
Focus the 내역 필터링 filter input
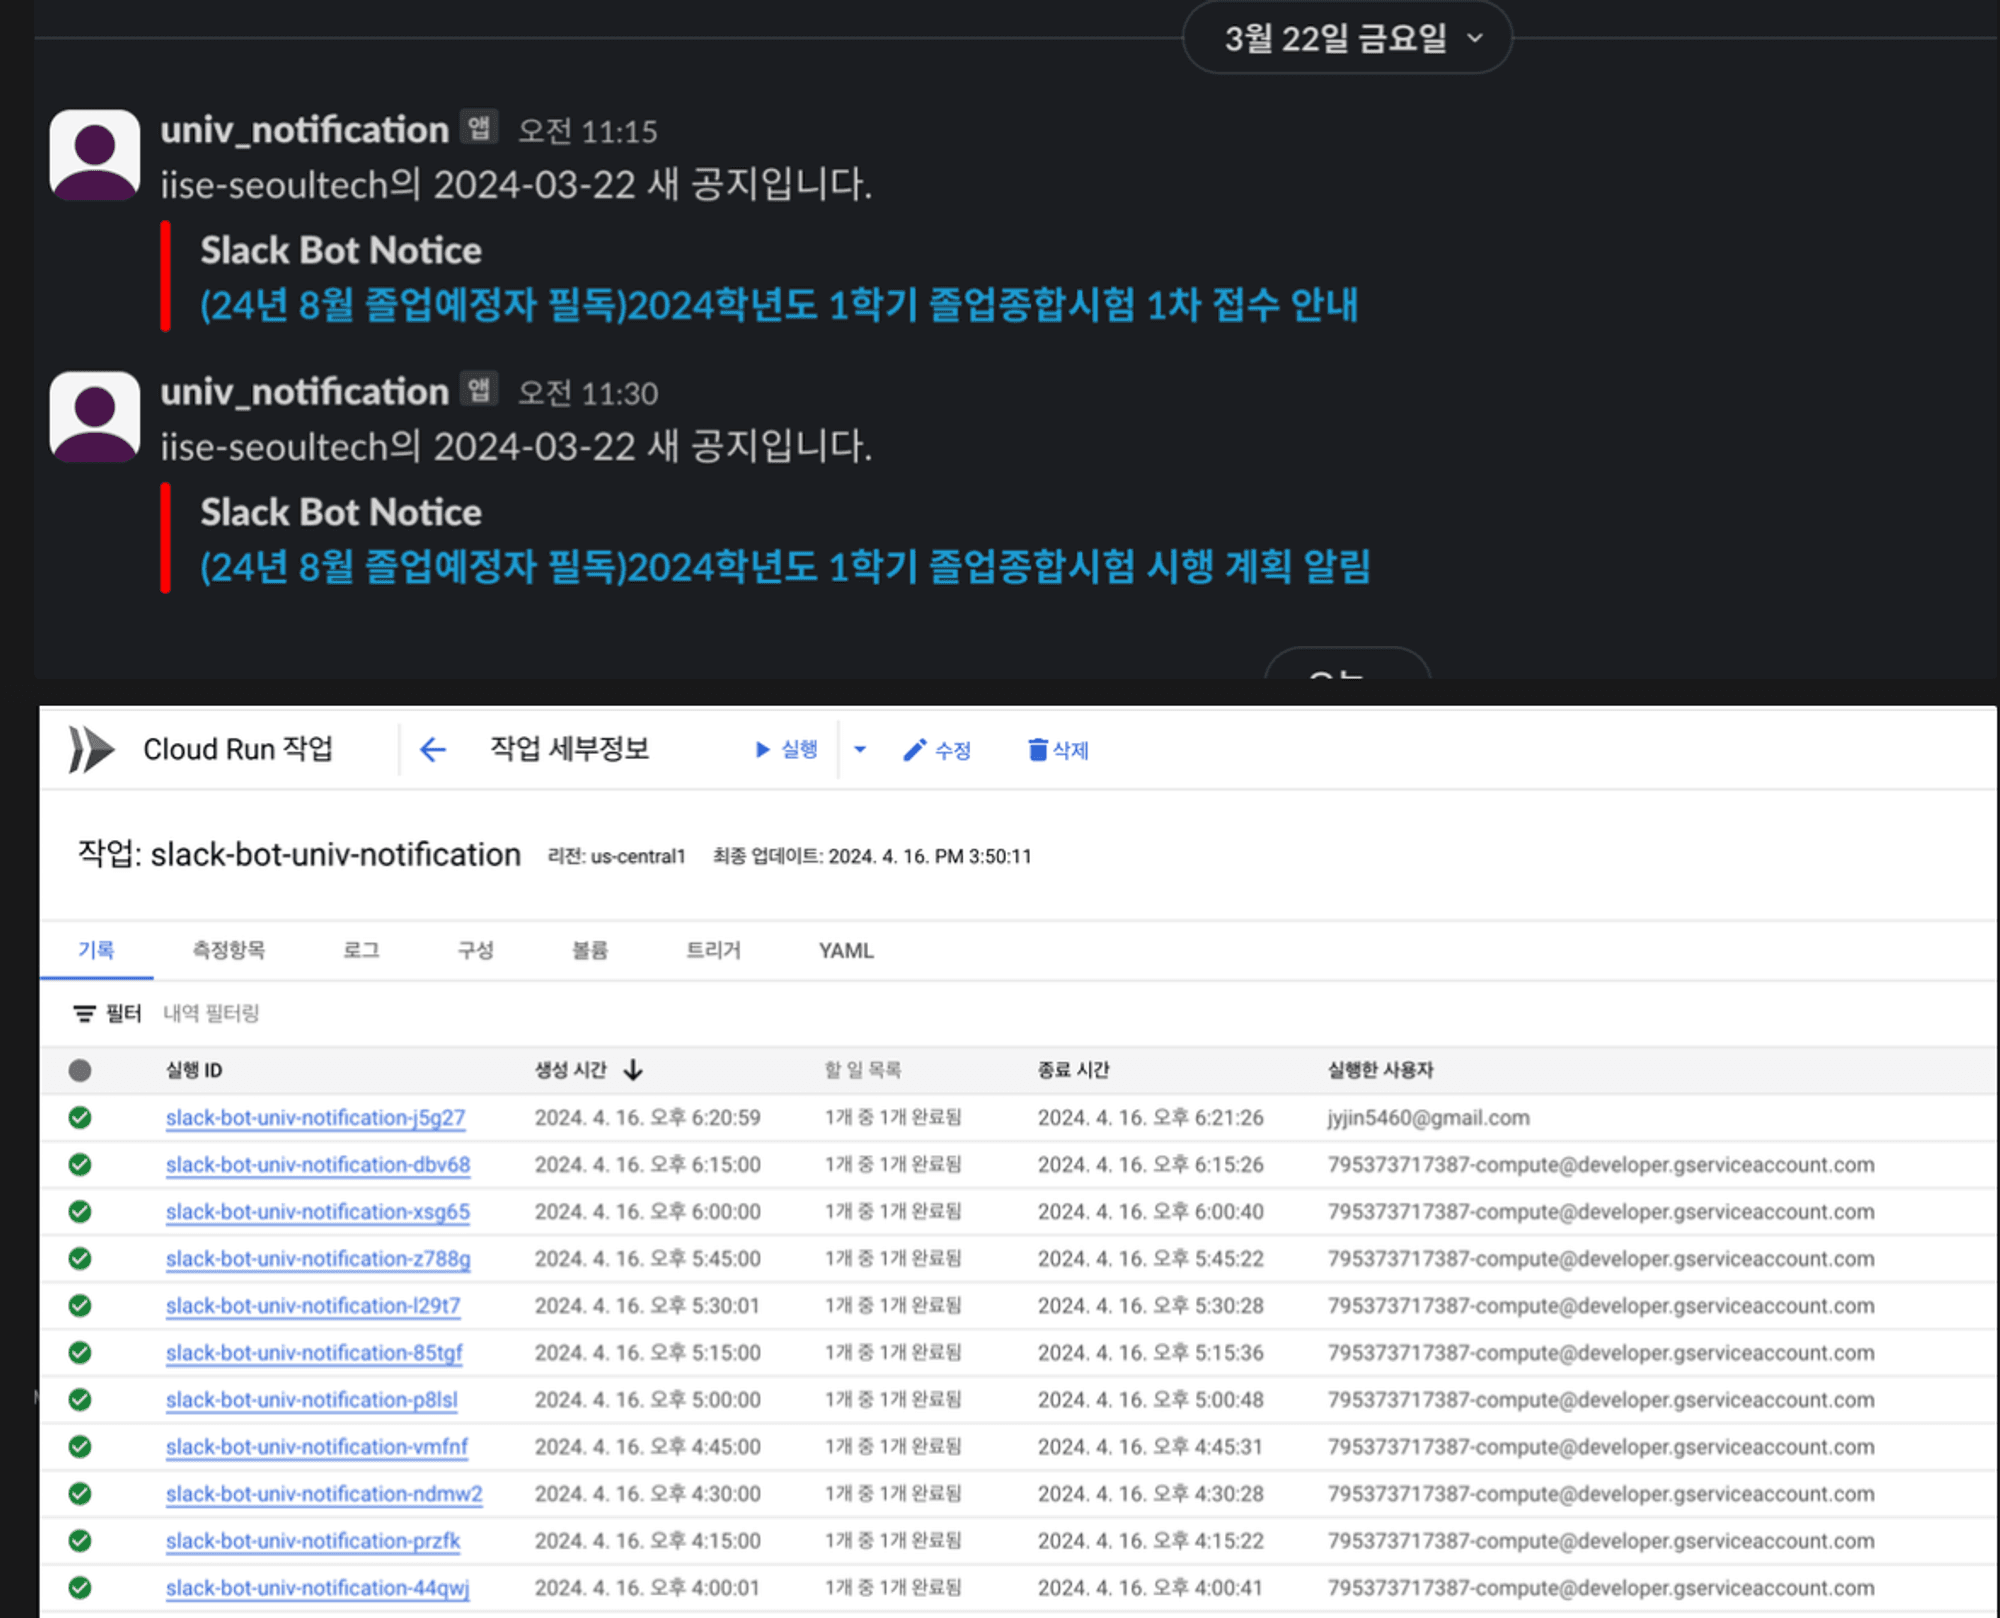coord(211,1013)
